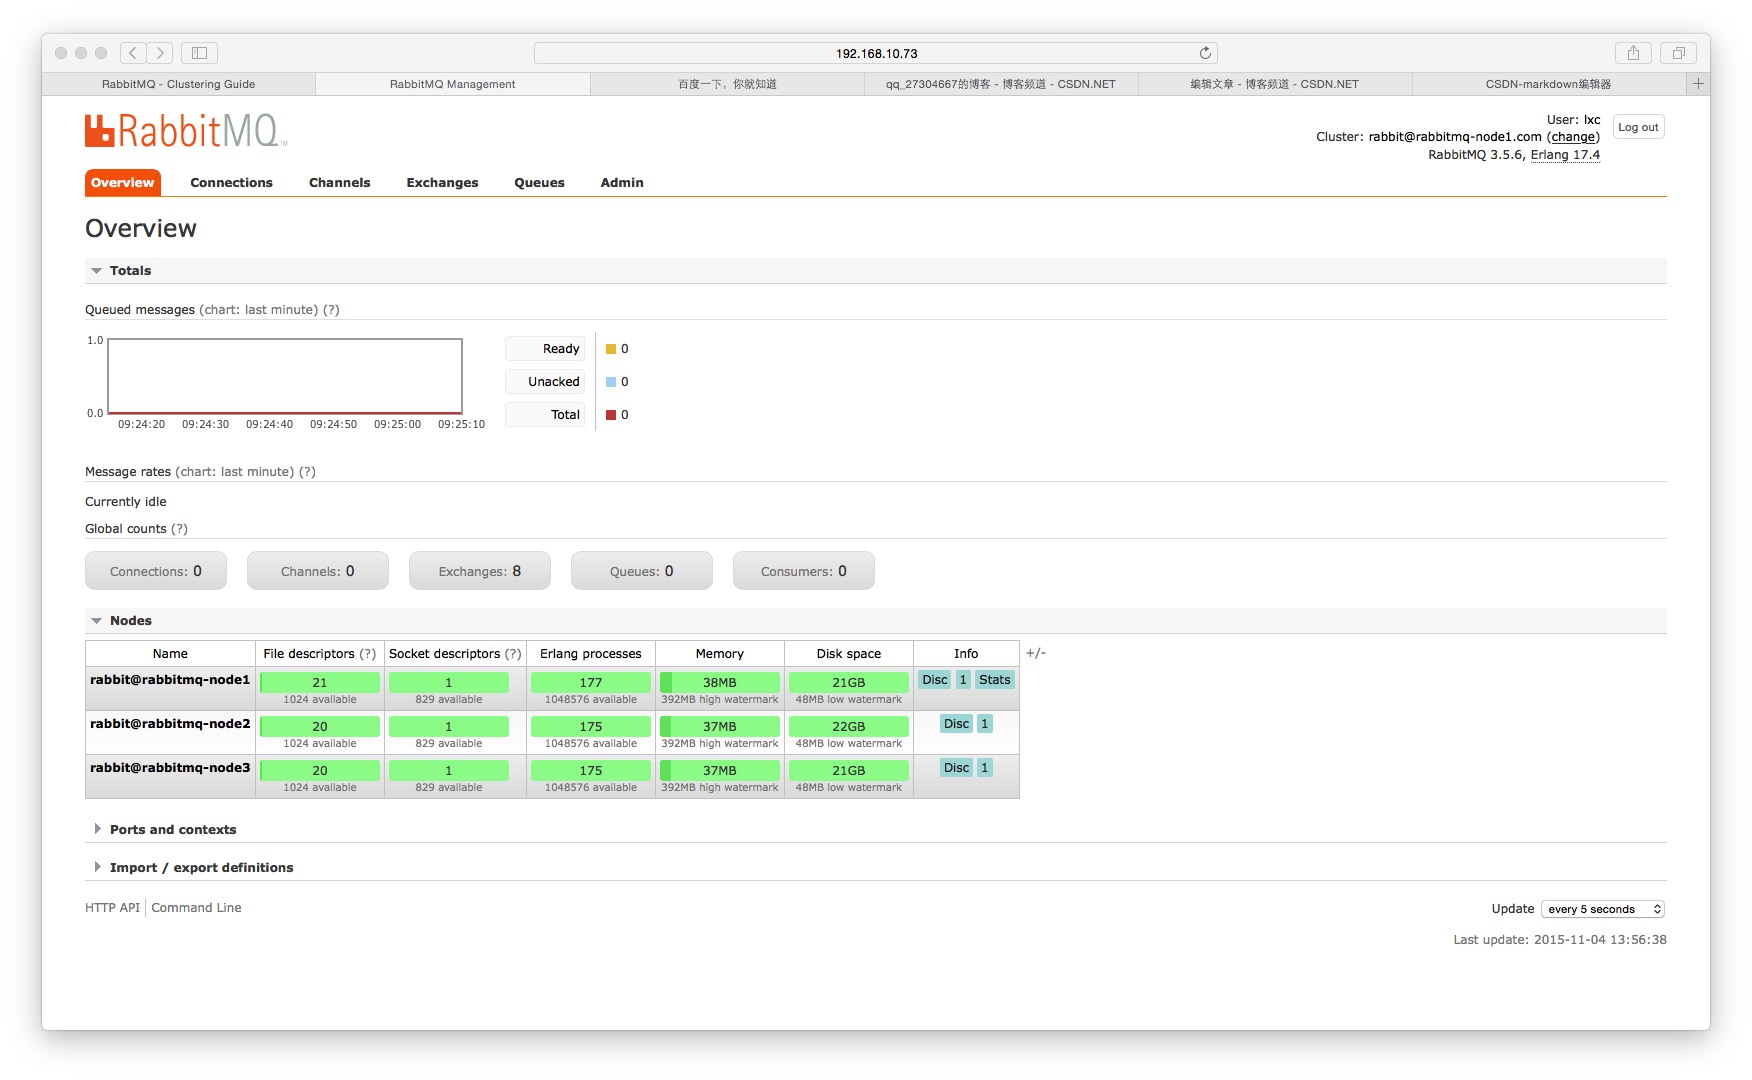Click the Queued messages chart

click(x=285, y=376)
